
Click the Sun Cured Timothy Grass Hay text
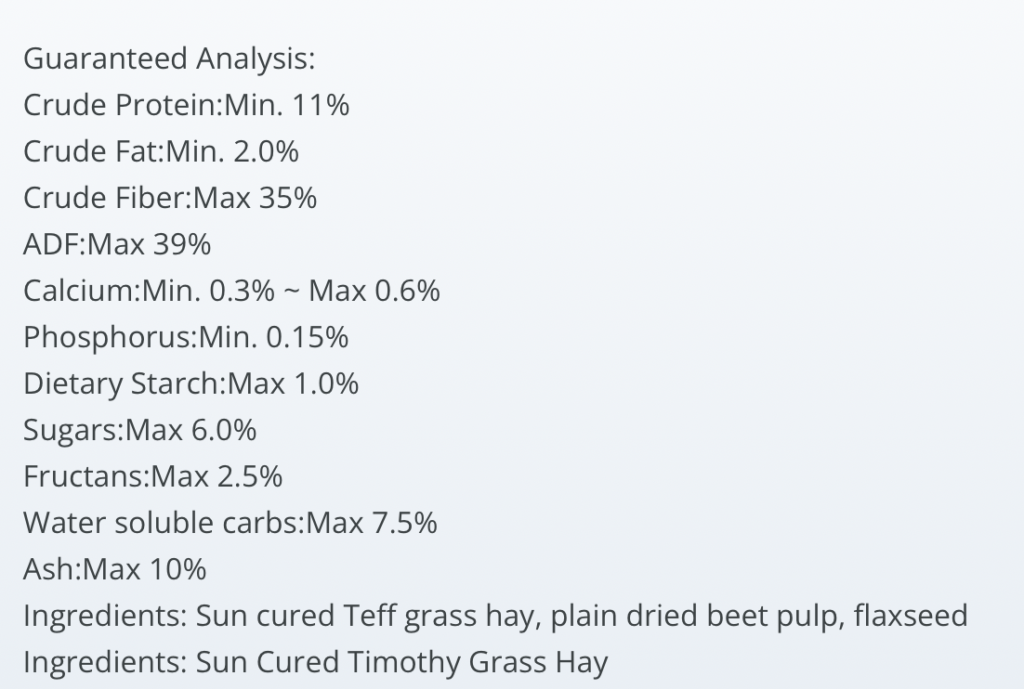tap(402, 662)
